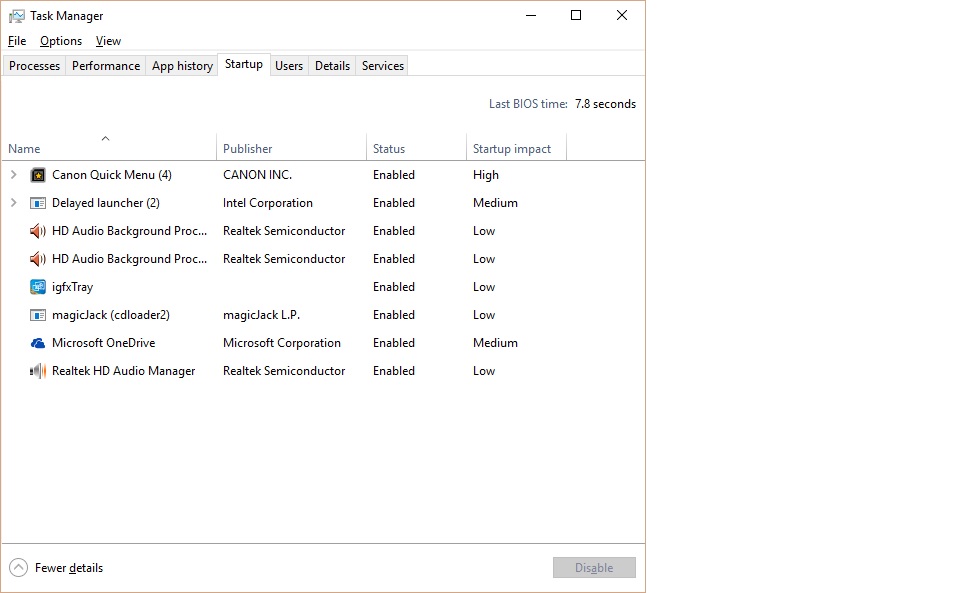
Task: Select the igfxTray startup entry
Action: [x=323, y=287]
